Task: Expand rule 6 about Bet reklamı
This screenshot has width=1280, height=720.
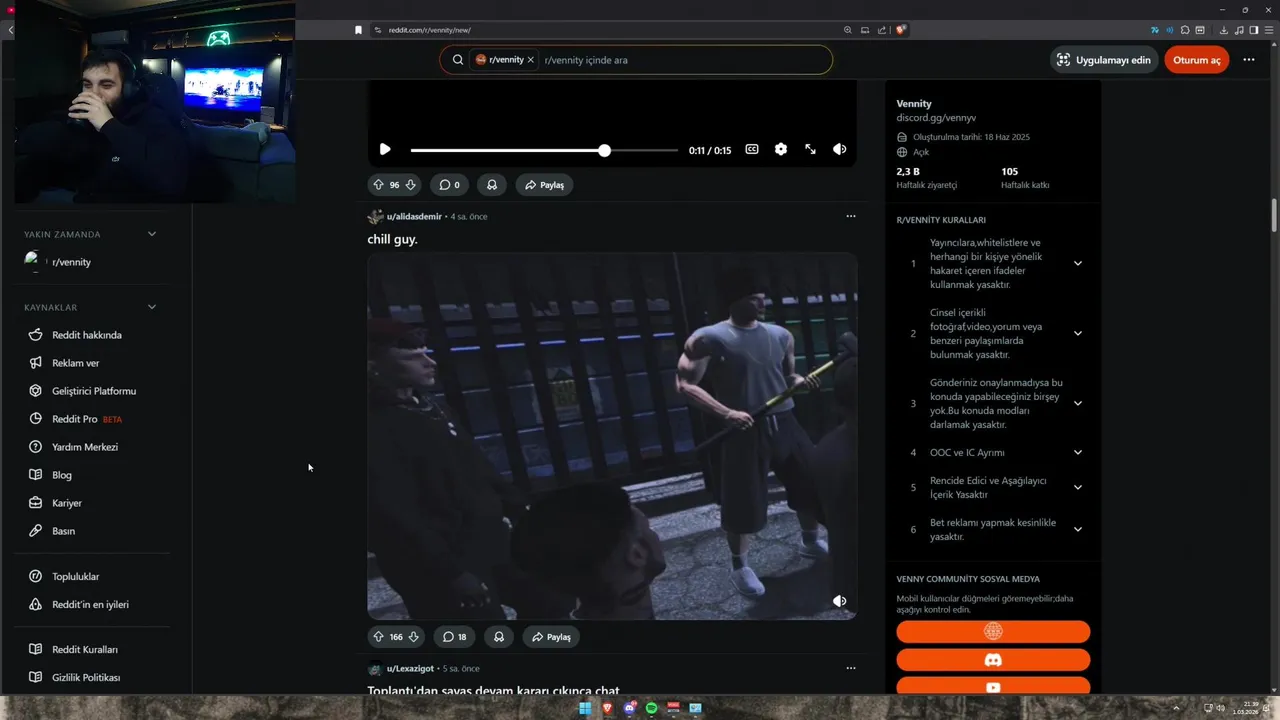Action: point(1078,529)
